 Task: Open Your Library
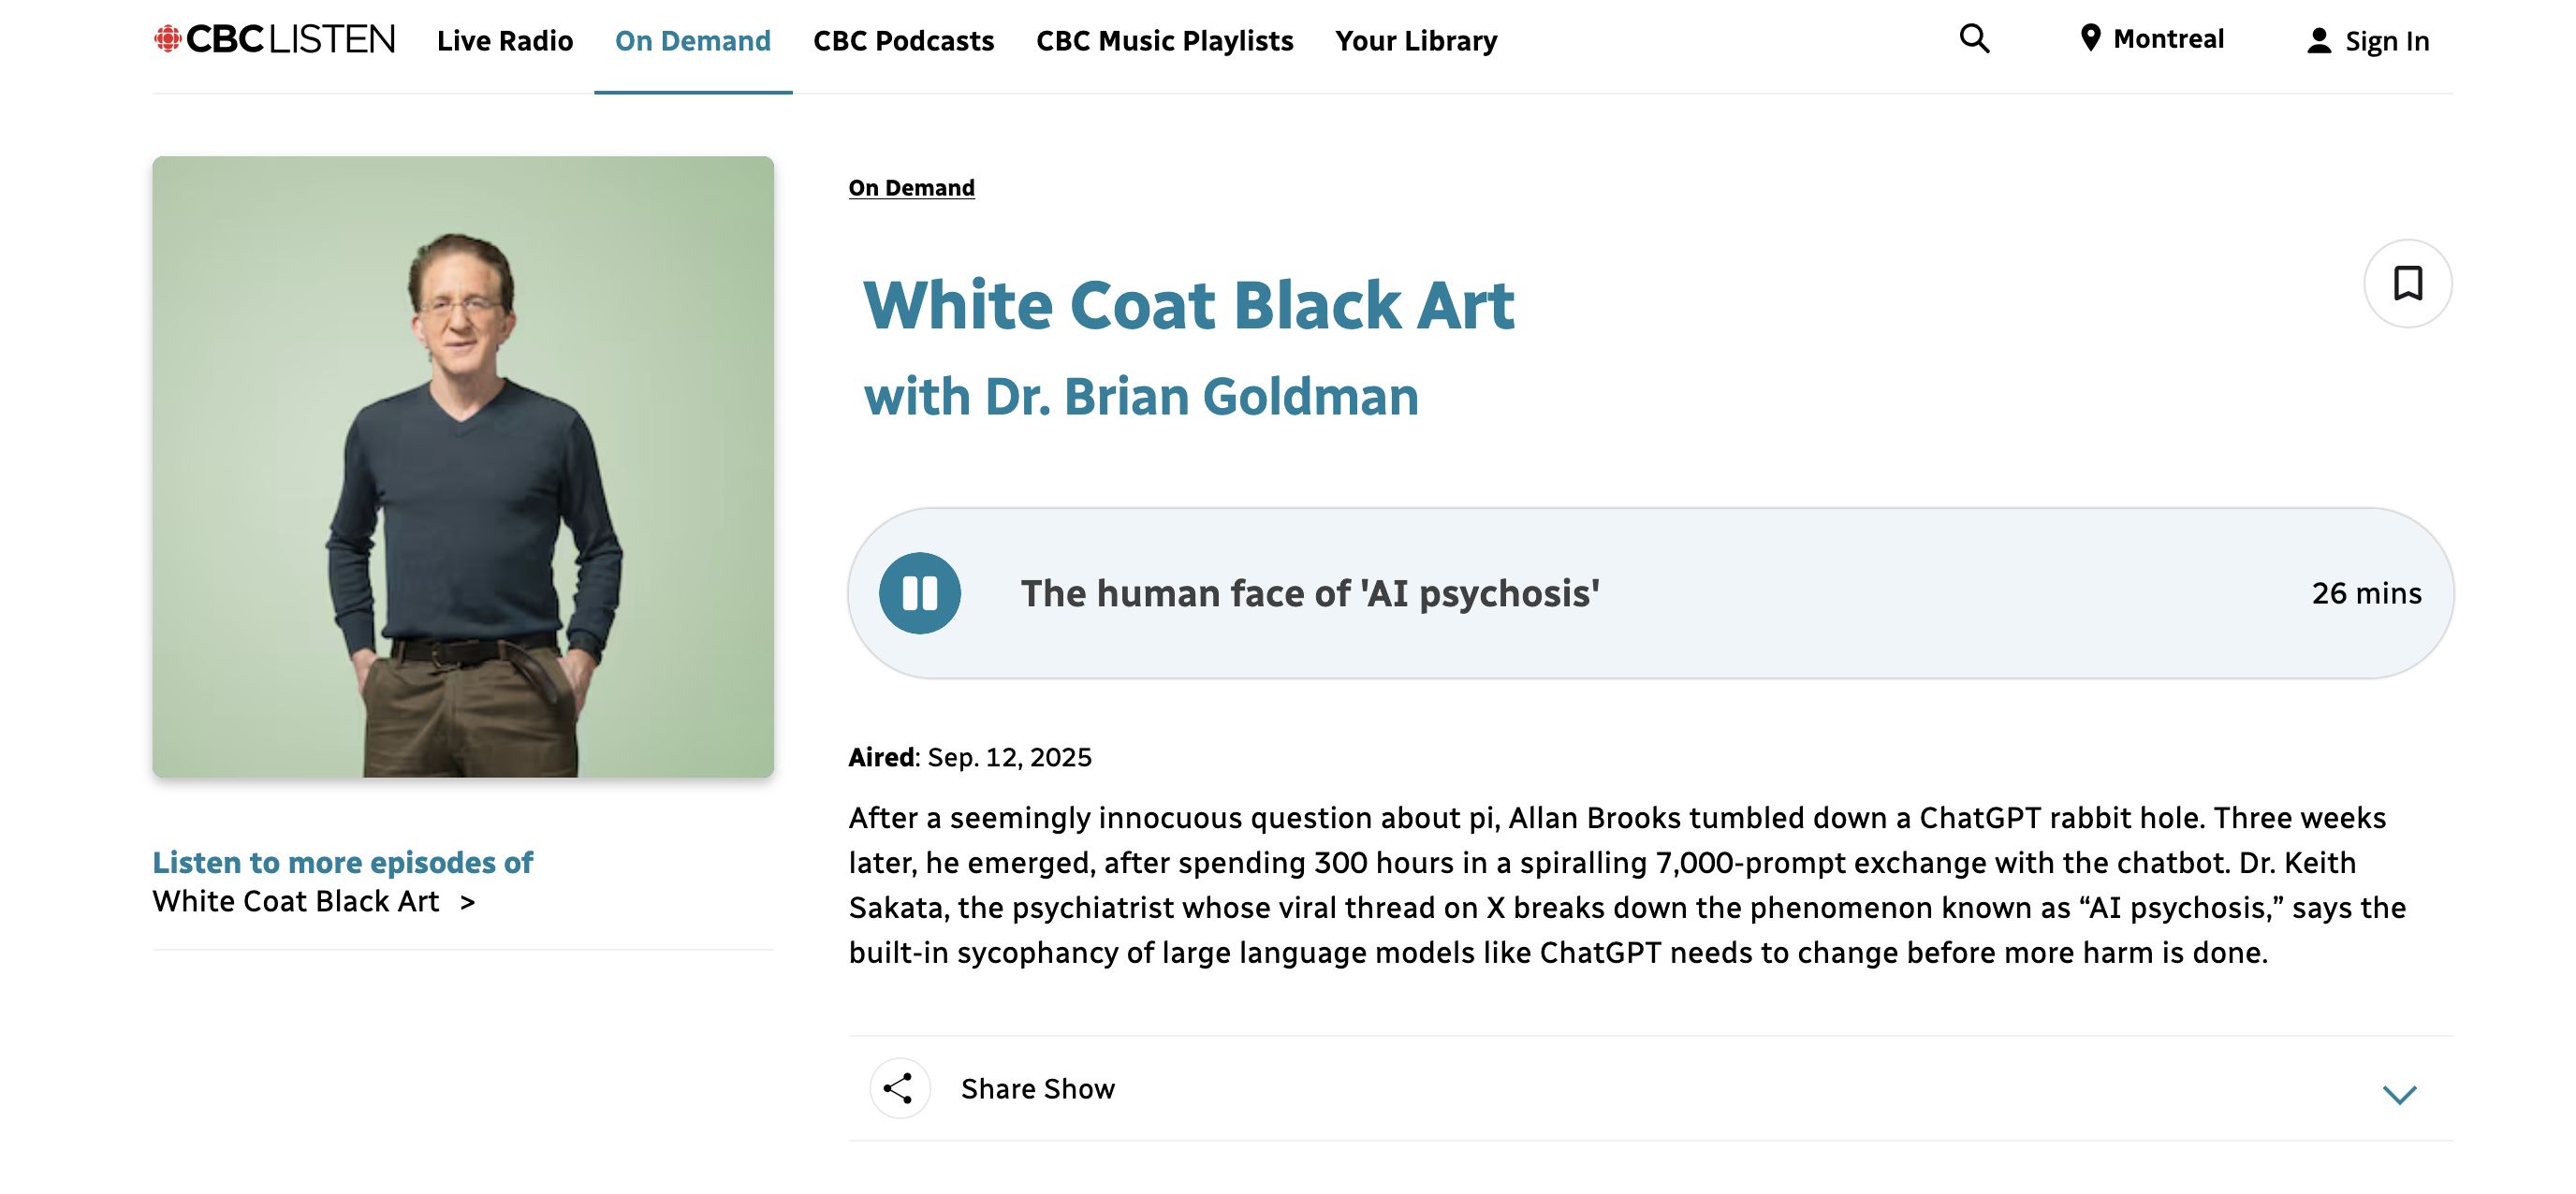click(1416, 41)
